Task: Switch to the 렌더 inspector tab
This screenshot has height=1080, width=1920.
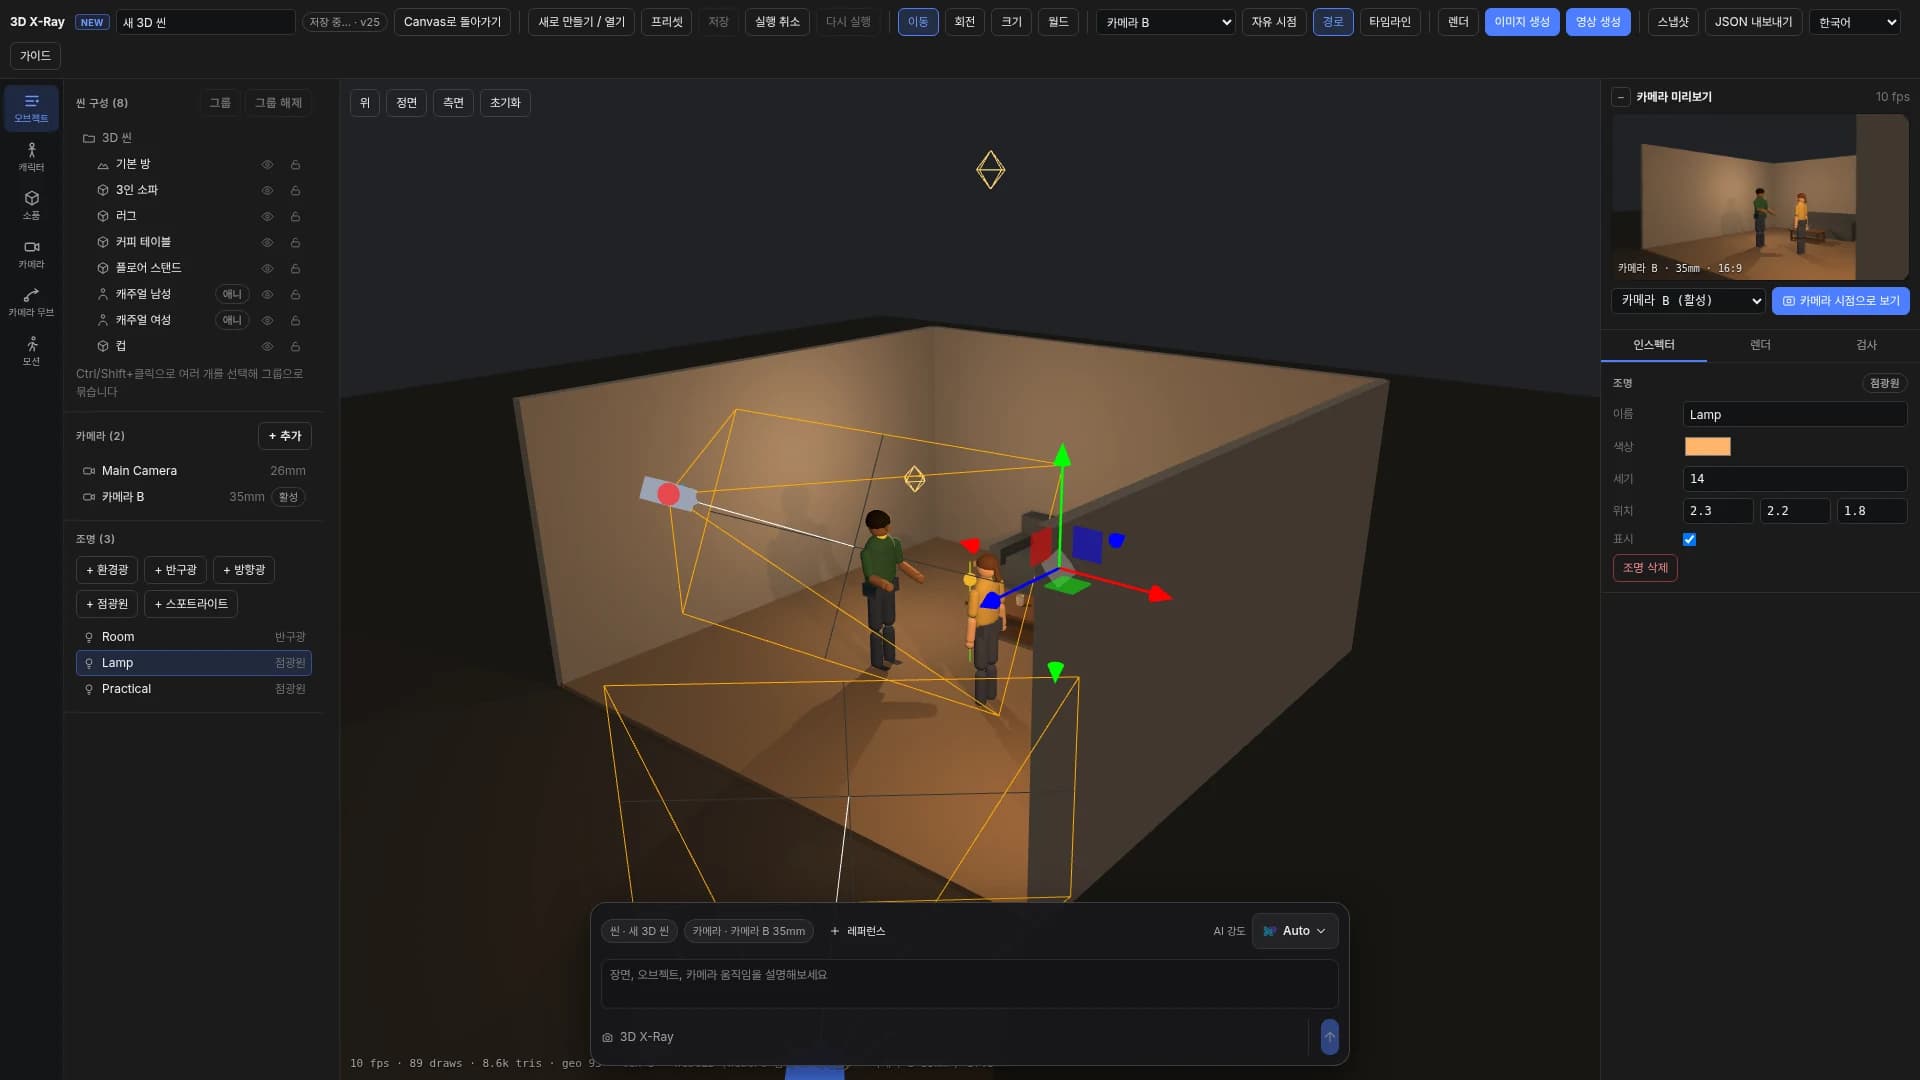Action: (1760, 345)
